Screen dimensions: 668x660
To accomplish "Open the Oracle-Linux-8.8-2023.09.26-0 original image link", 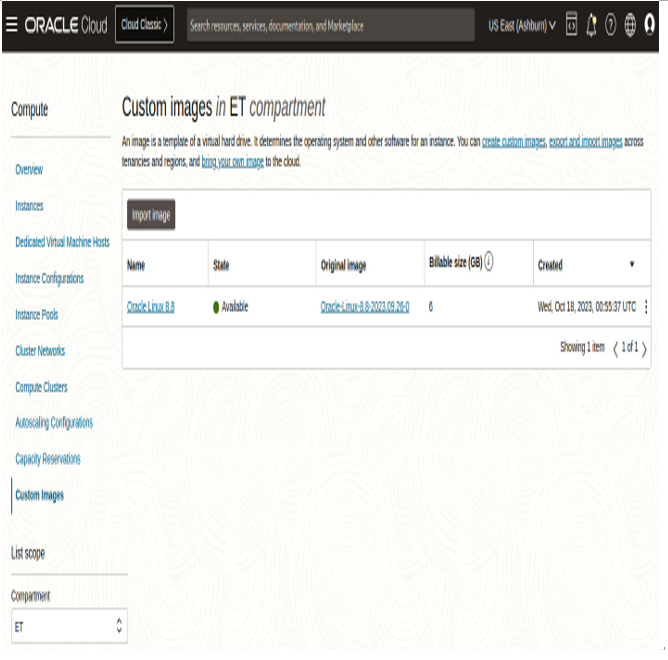I will [365, 306].
